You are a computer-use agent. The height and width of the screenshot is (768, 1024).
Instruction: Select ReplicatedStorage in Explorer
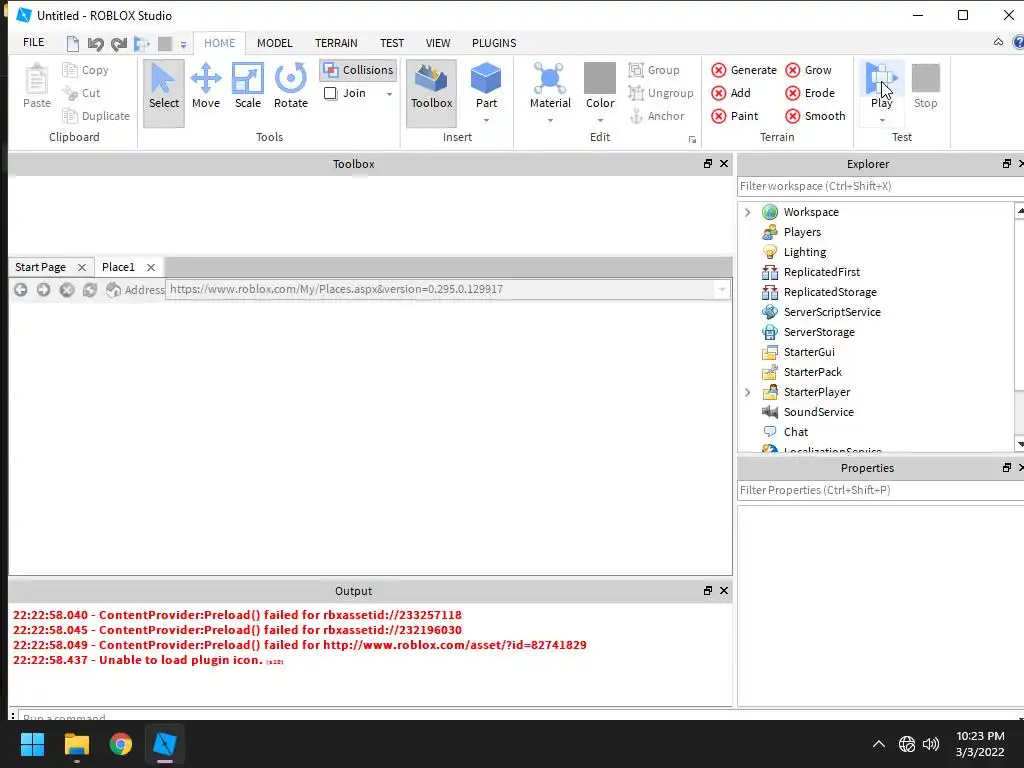829,292
